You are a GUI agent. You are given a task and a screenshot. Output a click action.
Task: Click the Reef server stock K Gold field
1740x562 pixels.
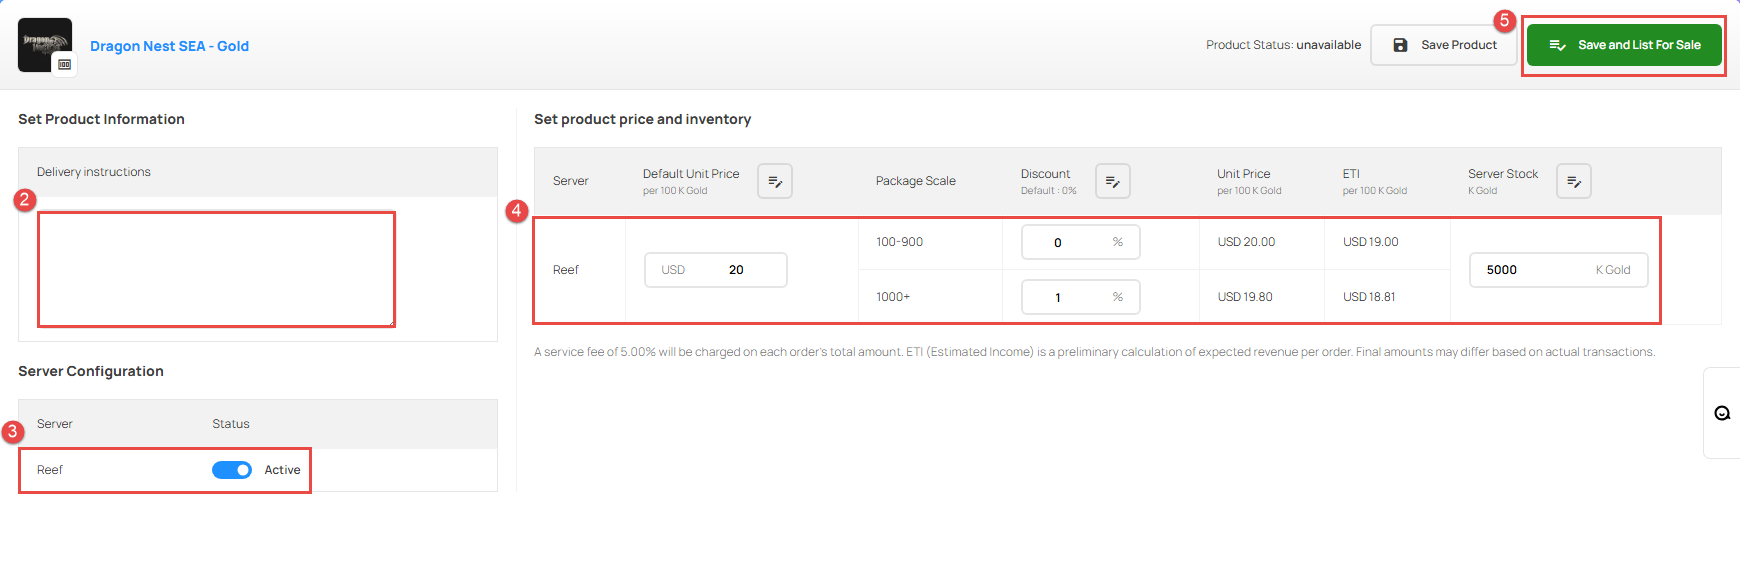pos(1559,270)
